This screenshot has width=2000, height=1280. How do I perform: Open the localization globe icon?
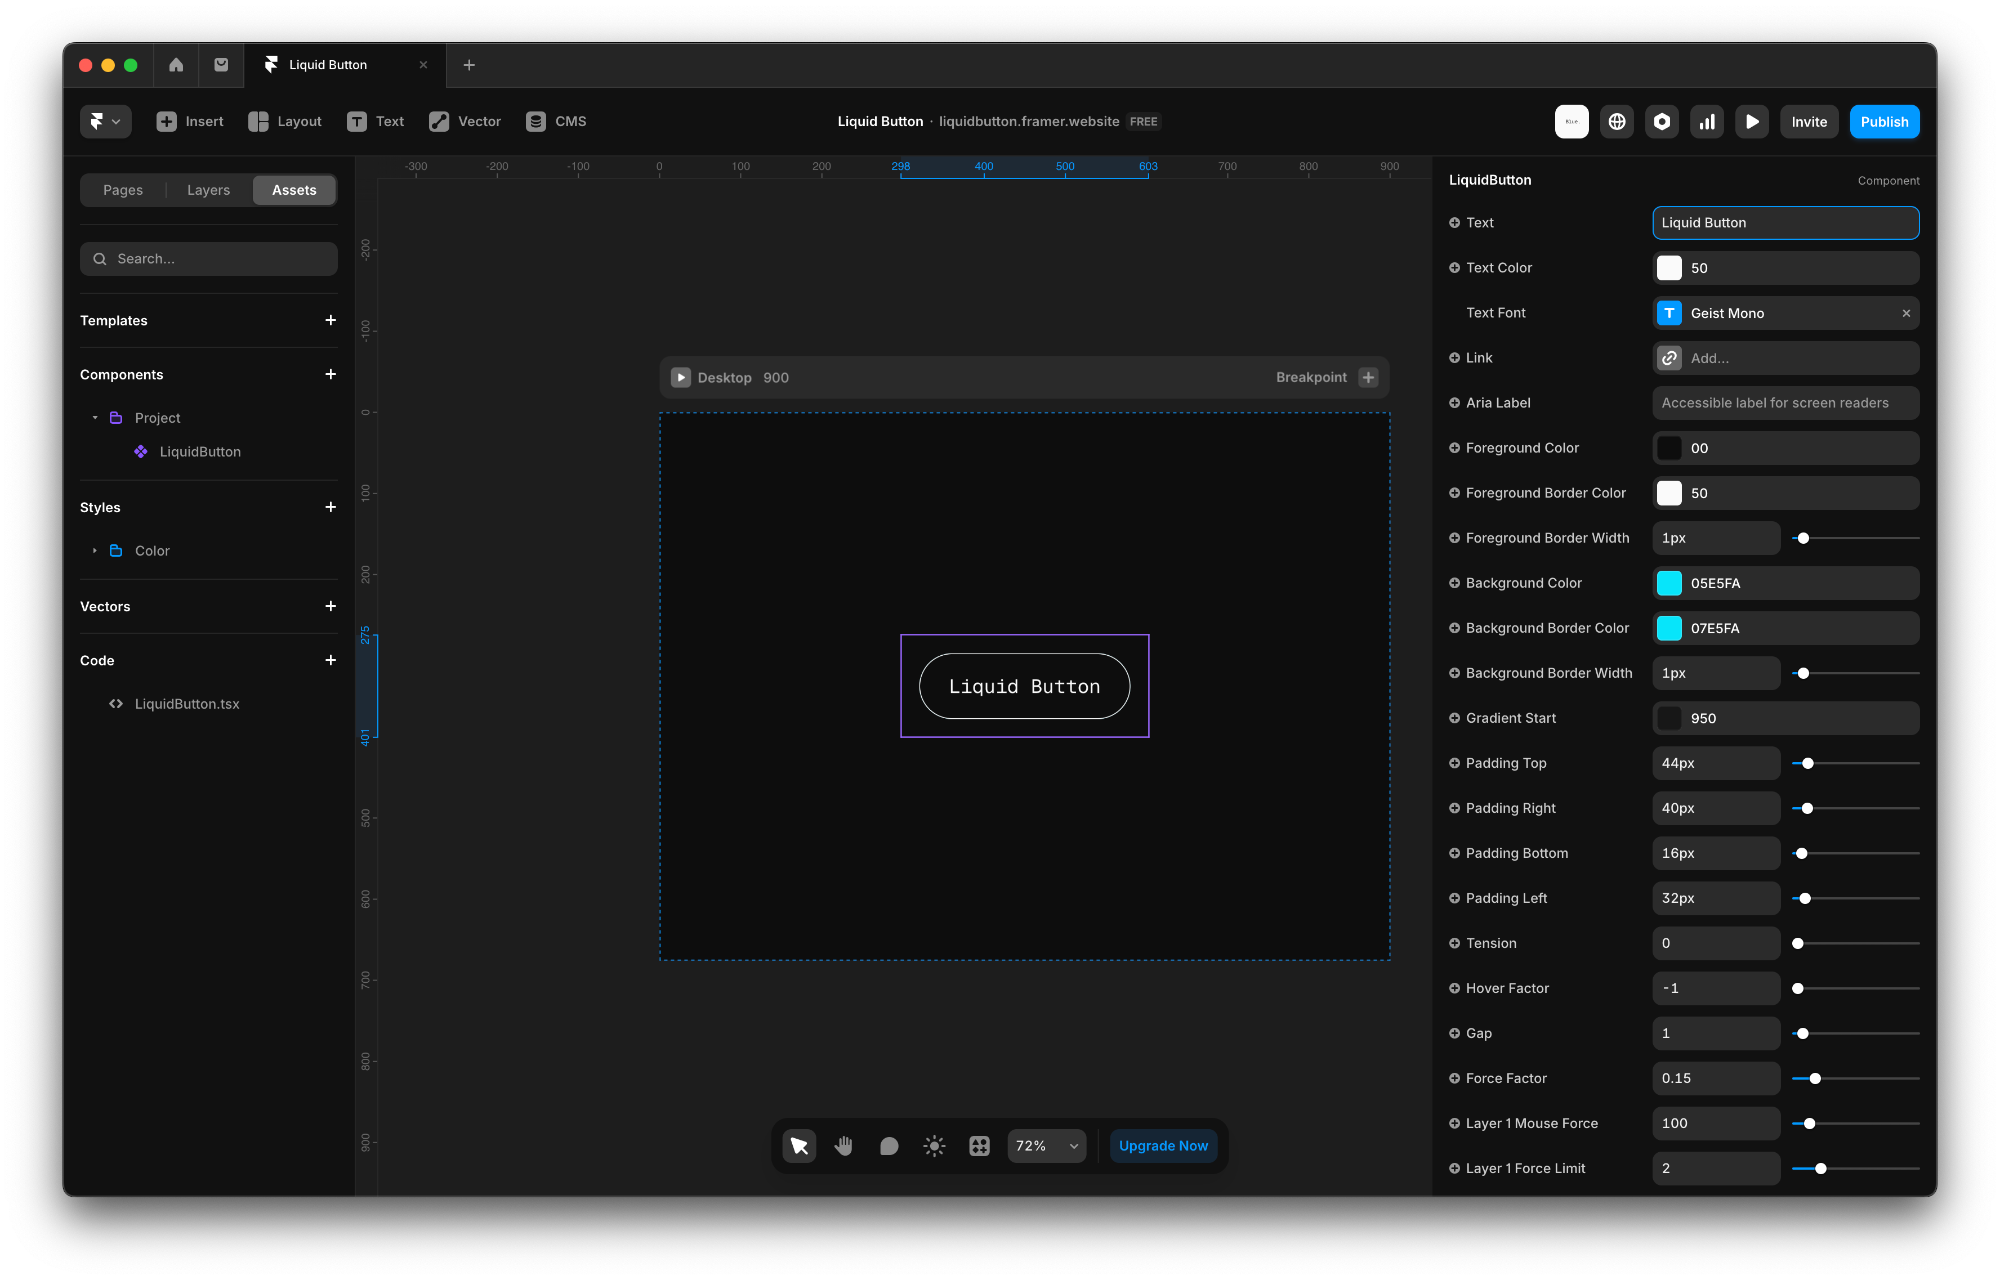tap(1617, 122)
